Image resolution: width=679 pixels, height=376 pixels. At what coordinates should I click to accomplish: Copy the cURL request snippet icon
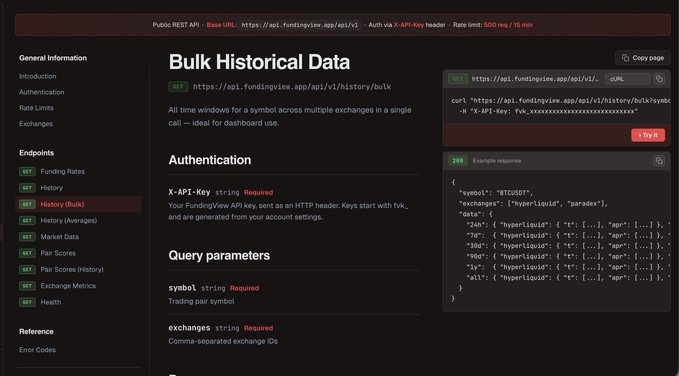(659, 79)
